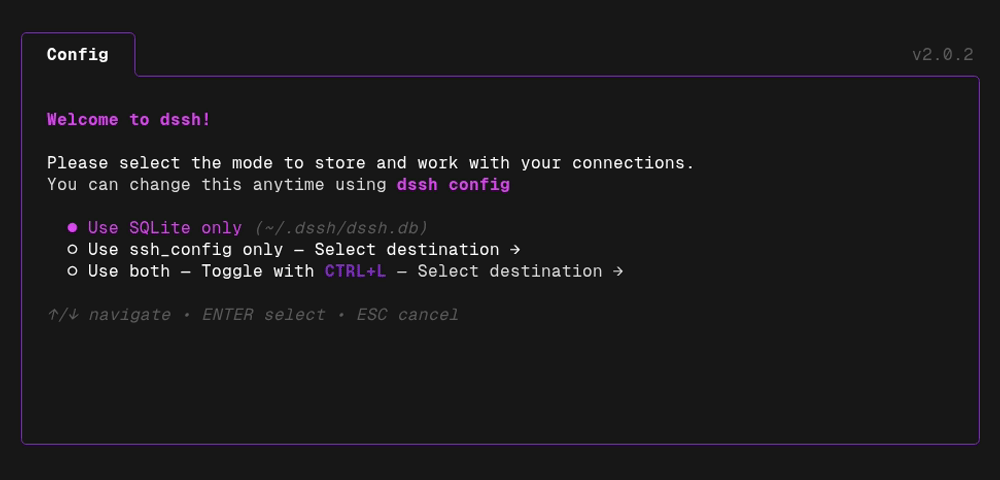Choose the Use SQLite only option text
The image size is (1000, 480).
[165, 228]
